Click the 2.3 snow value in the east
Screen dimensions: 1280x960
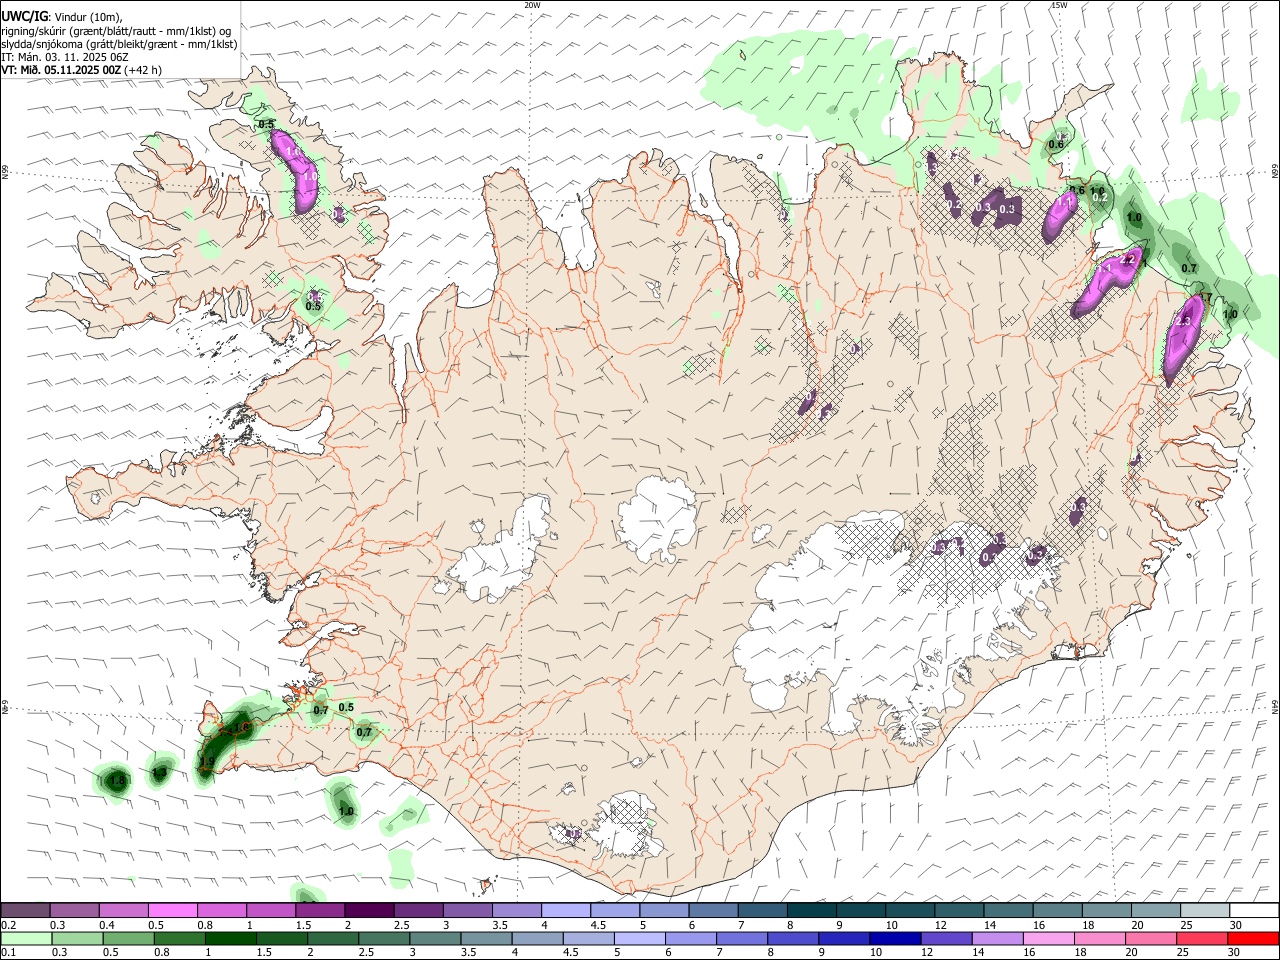[x=1185, y=321]
